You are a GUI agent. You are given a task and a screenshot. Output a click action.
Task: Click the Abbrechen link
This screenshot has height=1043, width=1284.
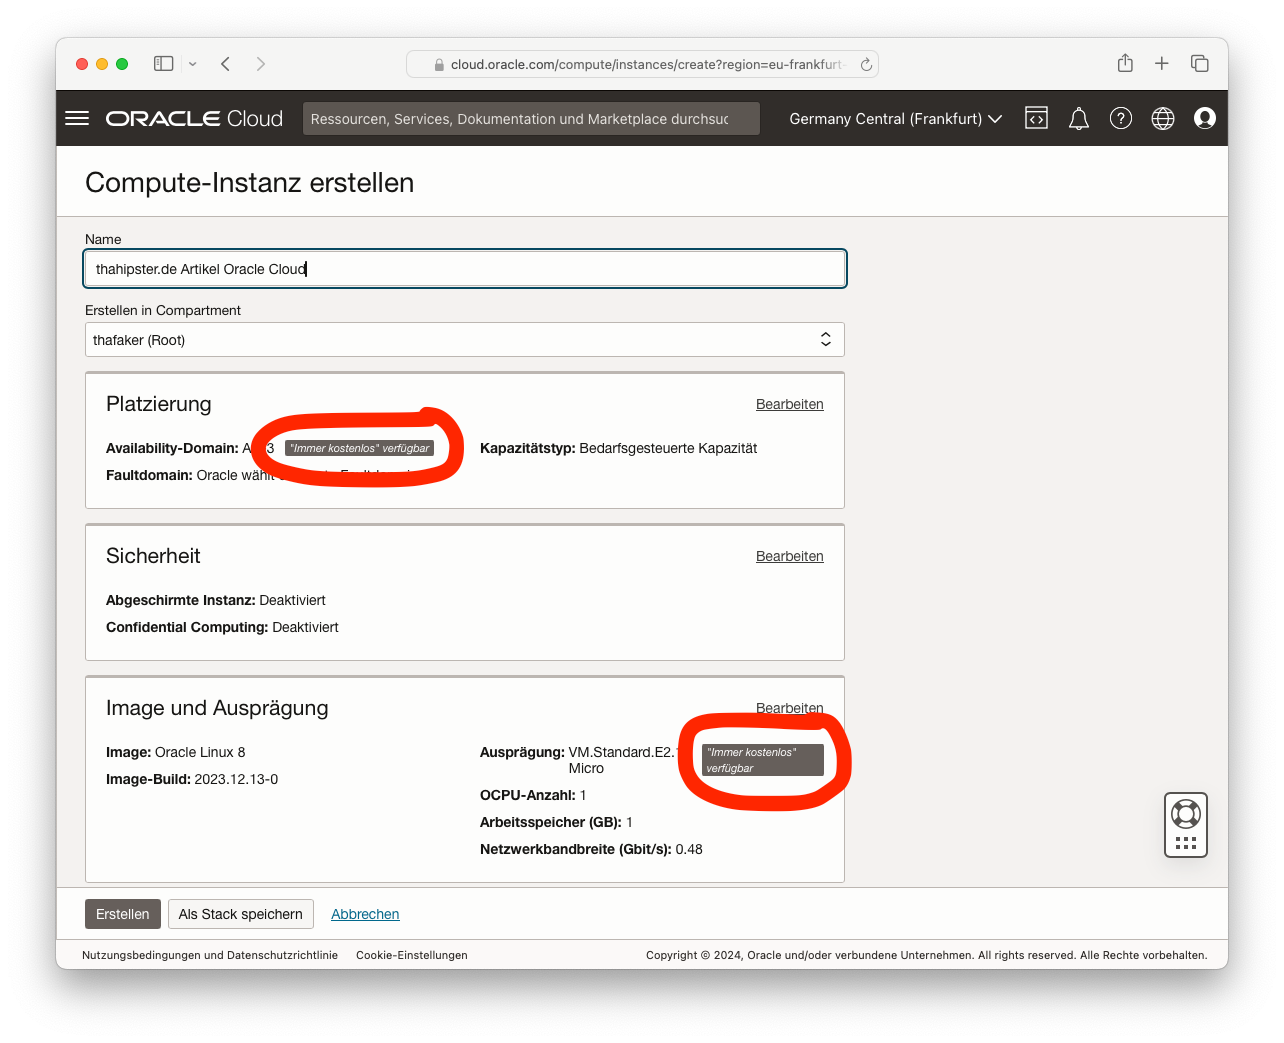click(365, 914)
